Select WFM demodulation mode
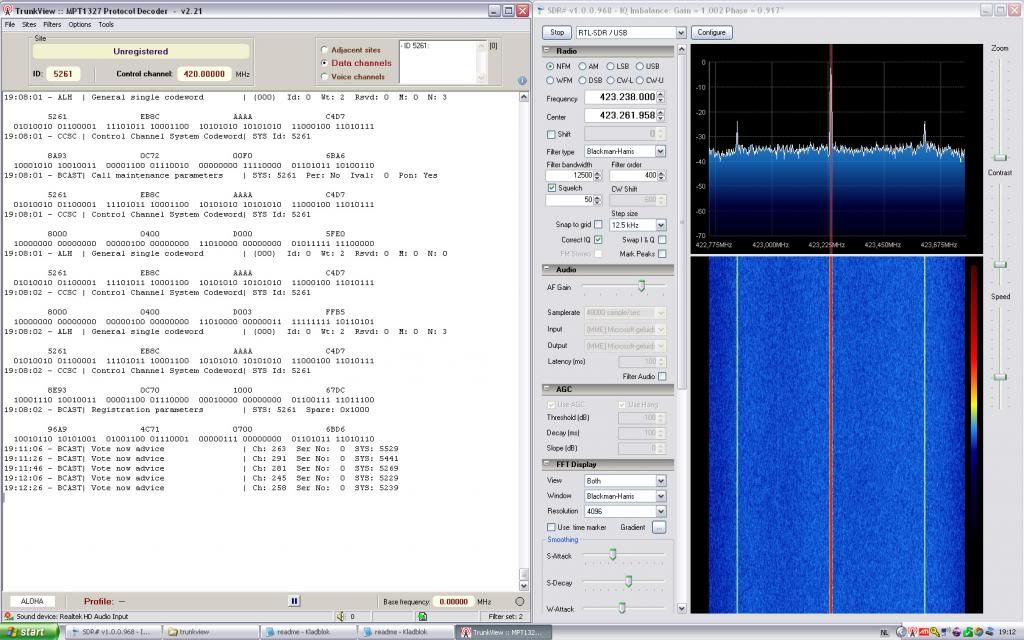 click(550, 80)
